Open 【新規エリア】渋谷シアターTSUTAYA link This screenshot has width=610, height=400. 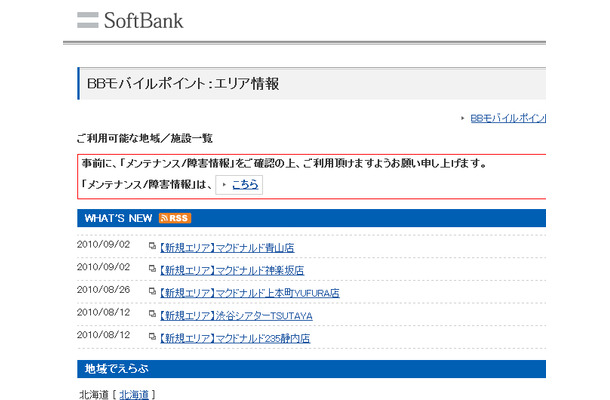tap(236, 316)
